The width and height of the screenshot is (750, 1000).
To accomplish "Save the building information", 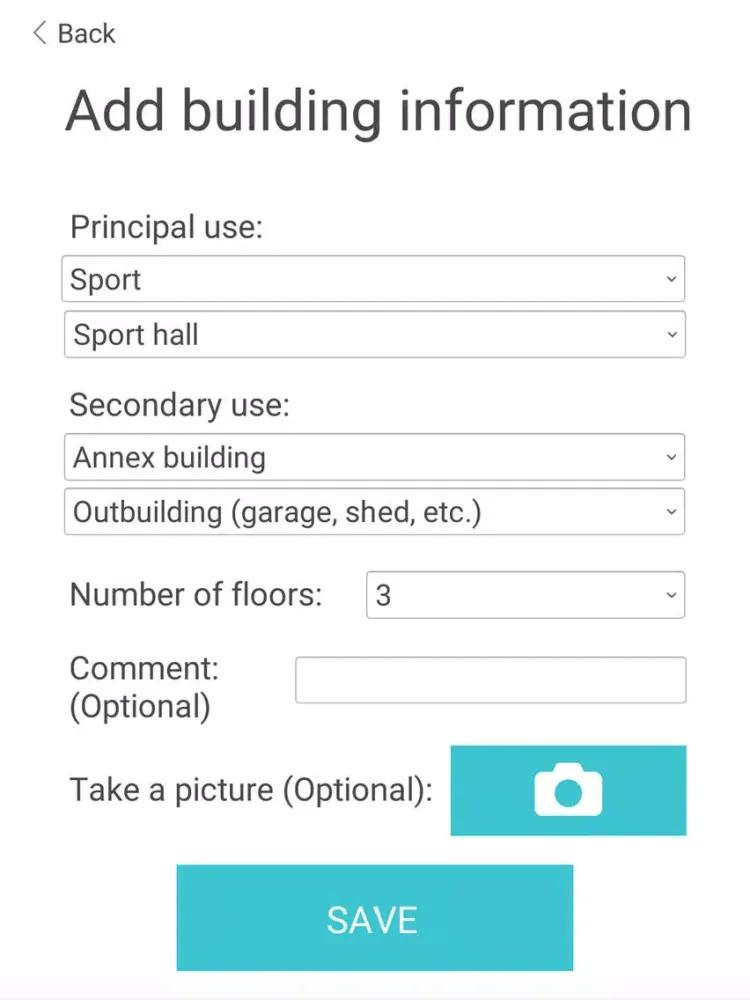I will [375, 918].
